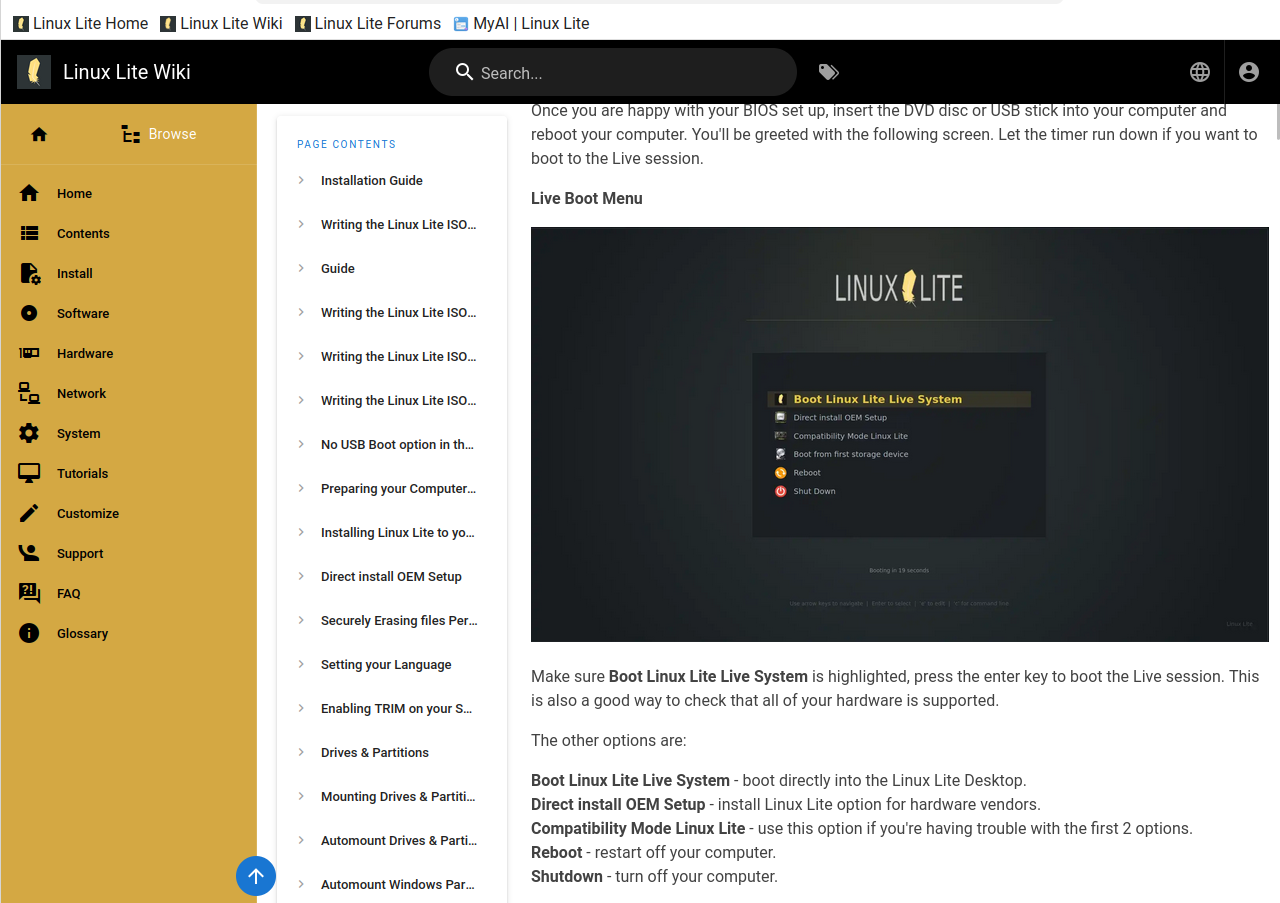This screenshot has height=903, width=1280.
Task: Open the Linux Lite Home bookmark
Action: (80, 23)
